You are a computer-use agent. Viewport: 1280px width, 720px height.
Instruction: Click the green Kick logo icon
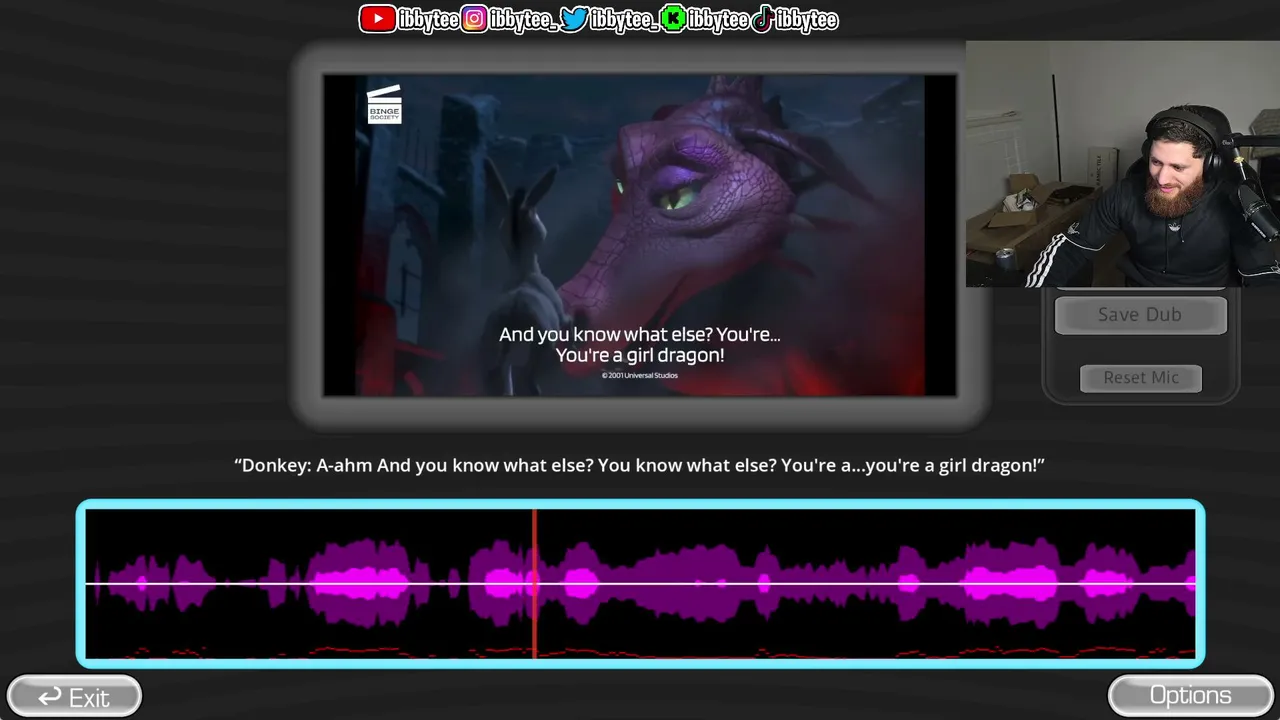(x=673, y=19)
